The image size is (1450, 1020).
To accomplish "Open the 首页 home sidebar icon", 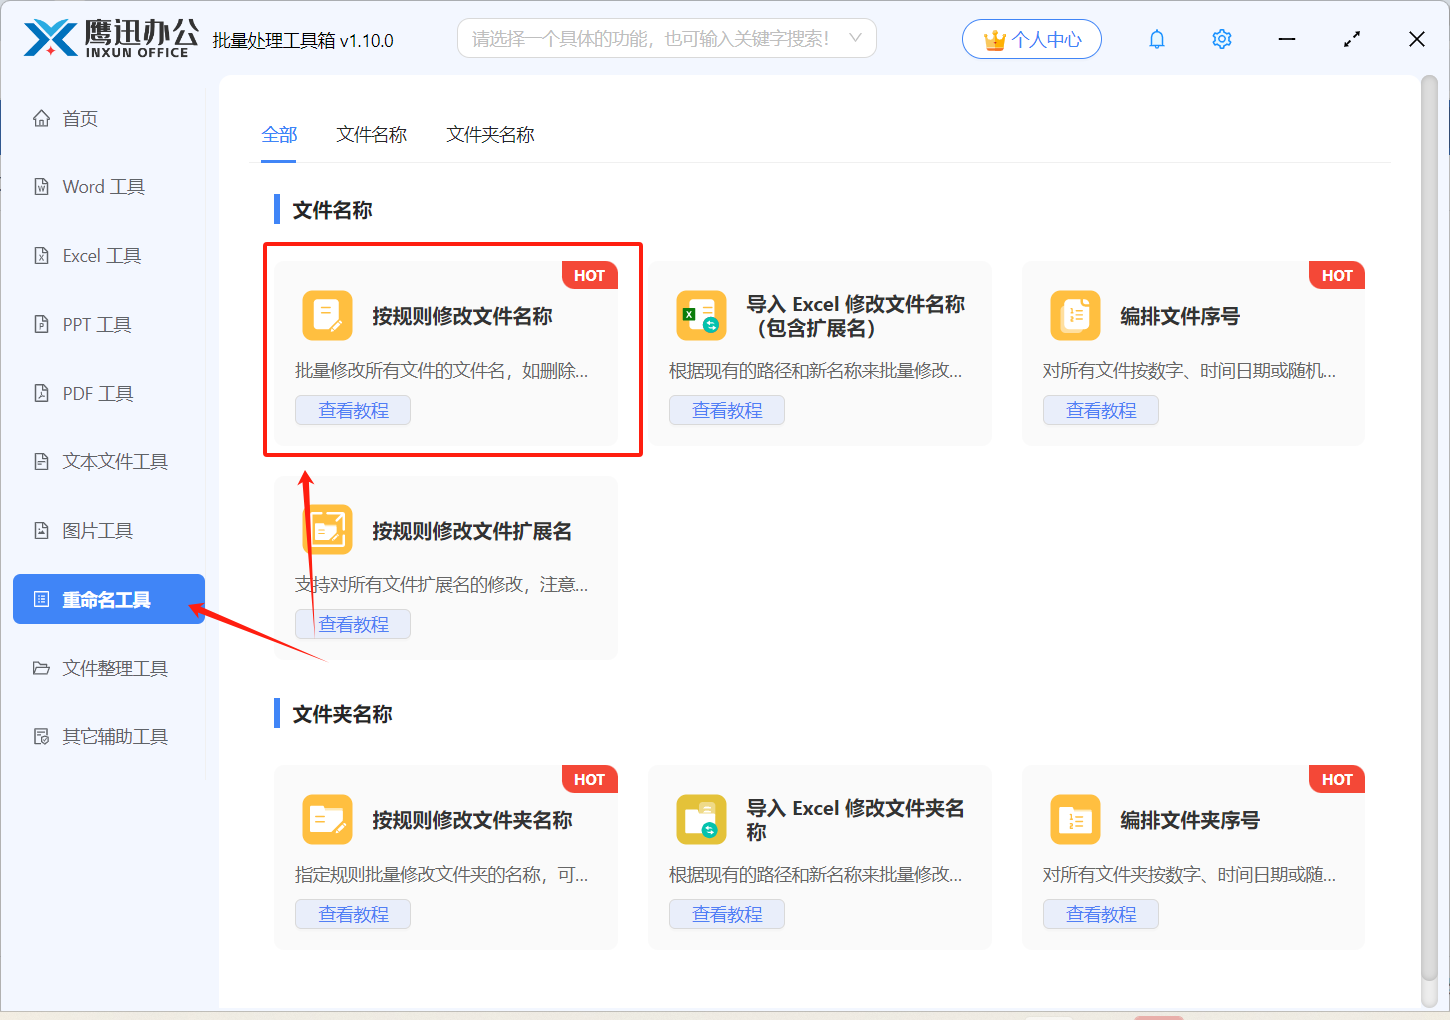I will [x=79, y=118].
